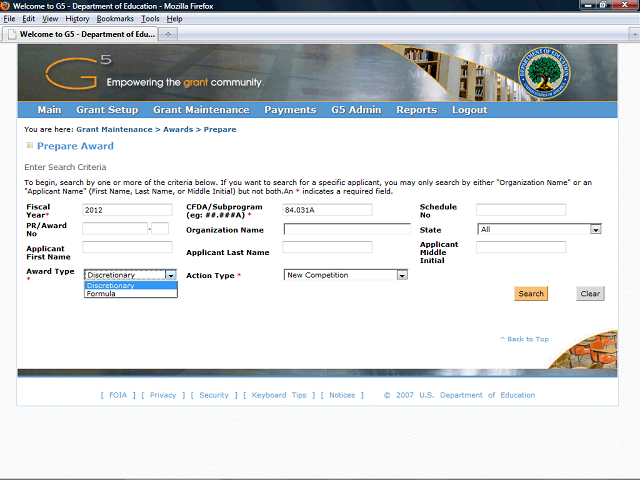This screenshot has width=640, height=480.
Task: Open the Bookmarks menu
Action: point(115,19)
